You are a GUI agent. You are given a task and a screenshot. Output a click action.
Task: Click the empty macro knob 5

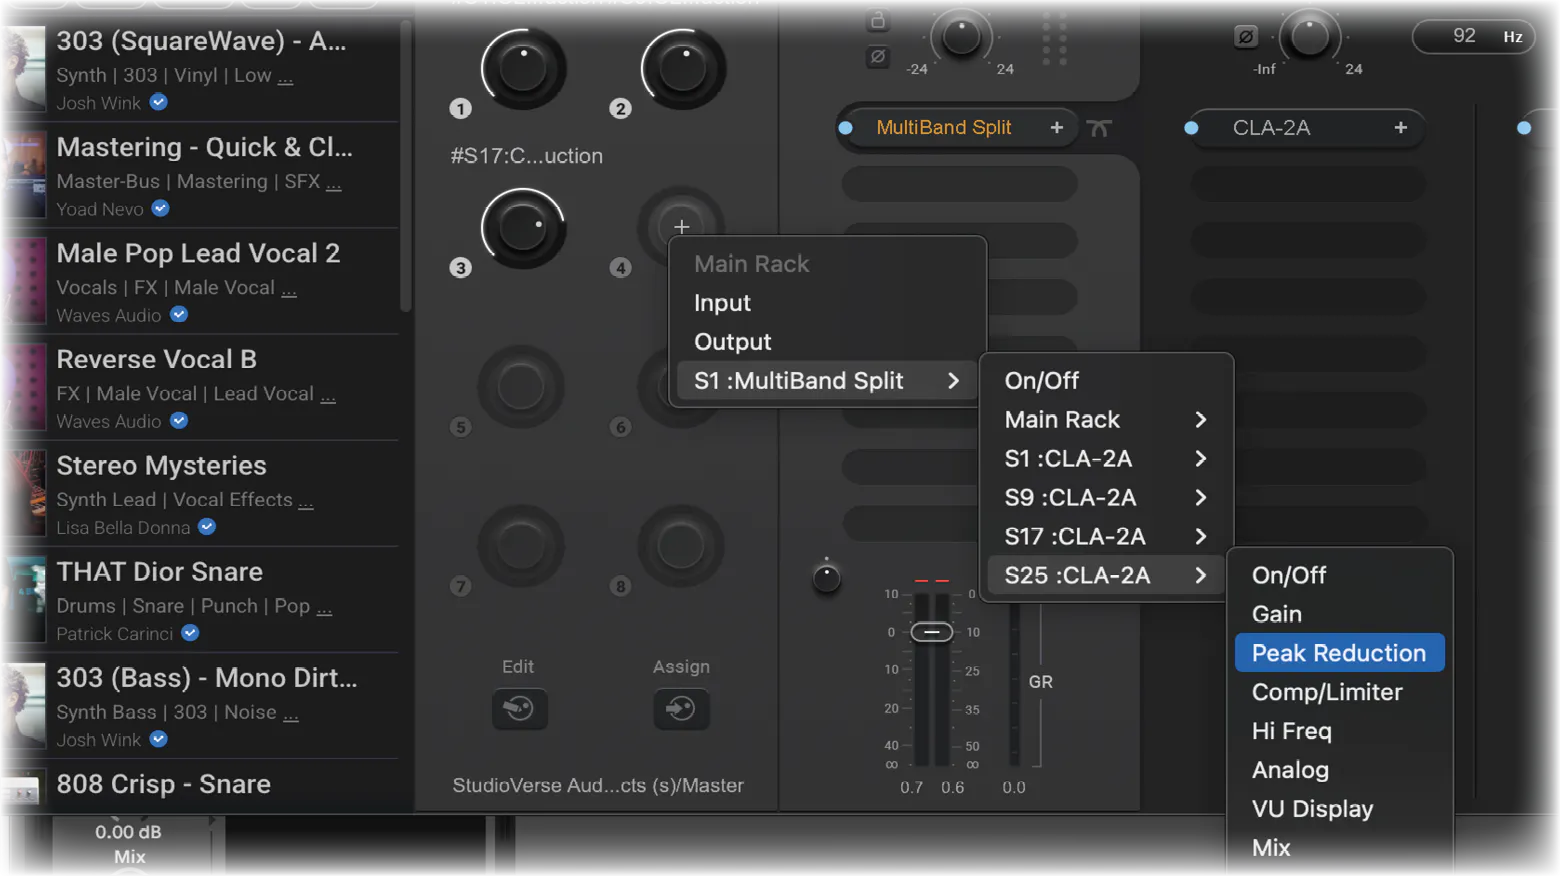521,386
